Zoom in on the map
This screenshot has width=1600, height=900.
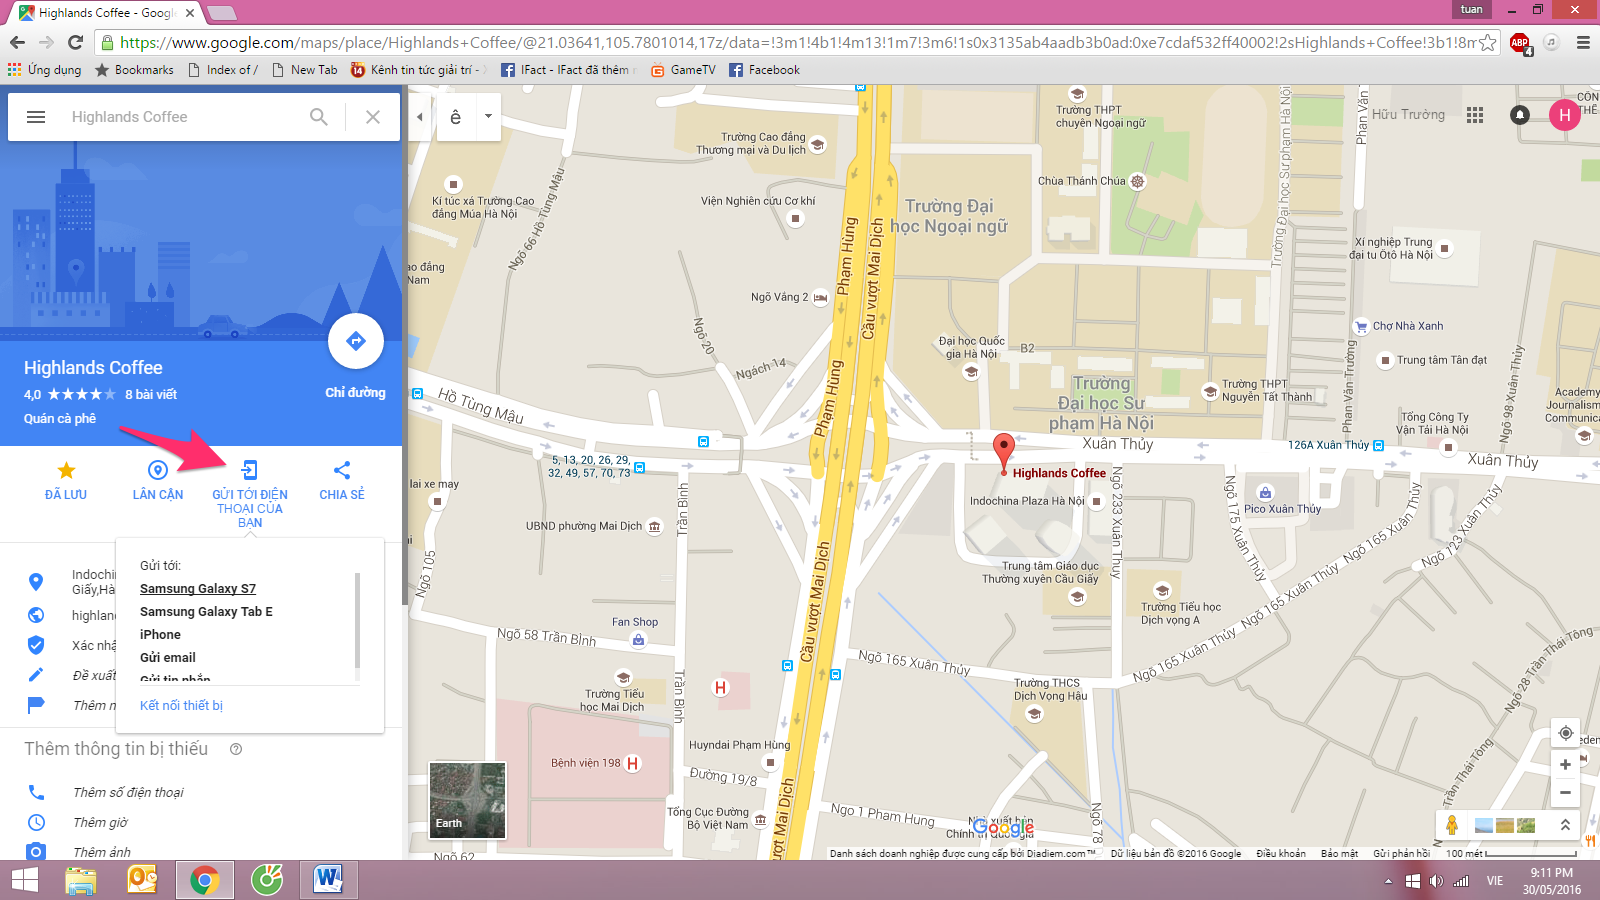pos(1565,765)
